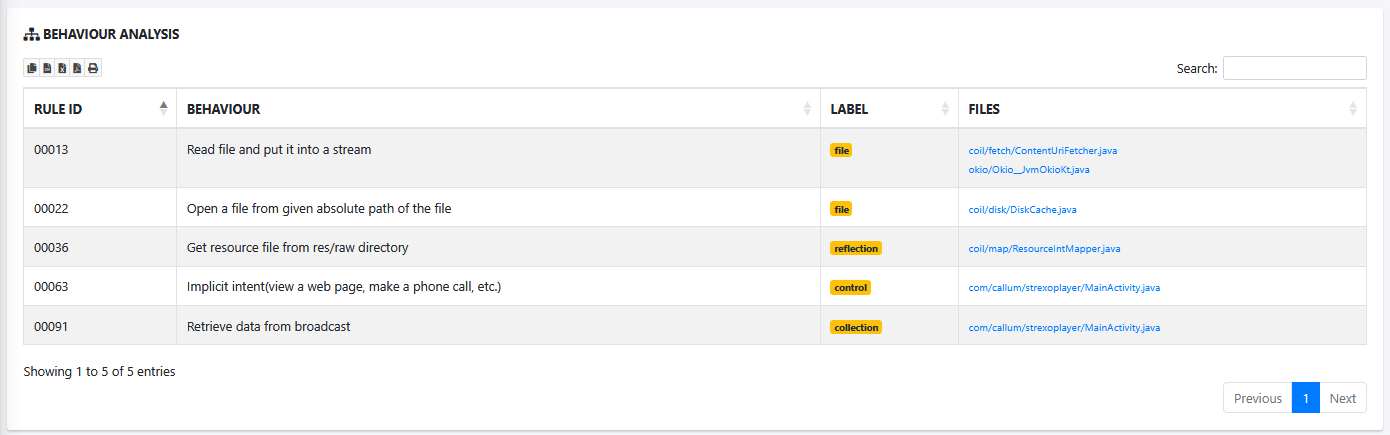Viewport: 1390px width, 435px height.
Task: Open coil/fetch/ContentUriFetcher.java link
Action: [x=1043, y=150]
